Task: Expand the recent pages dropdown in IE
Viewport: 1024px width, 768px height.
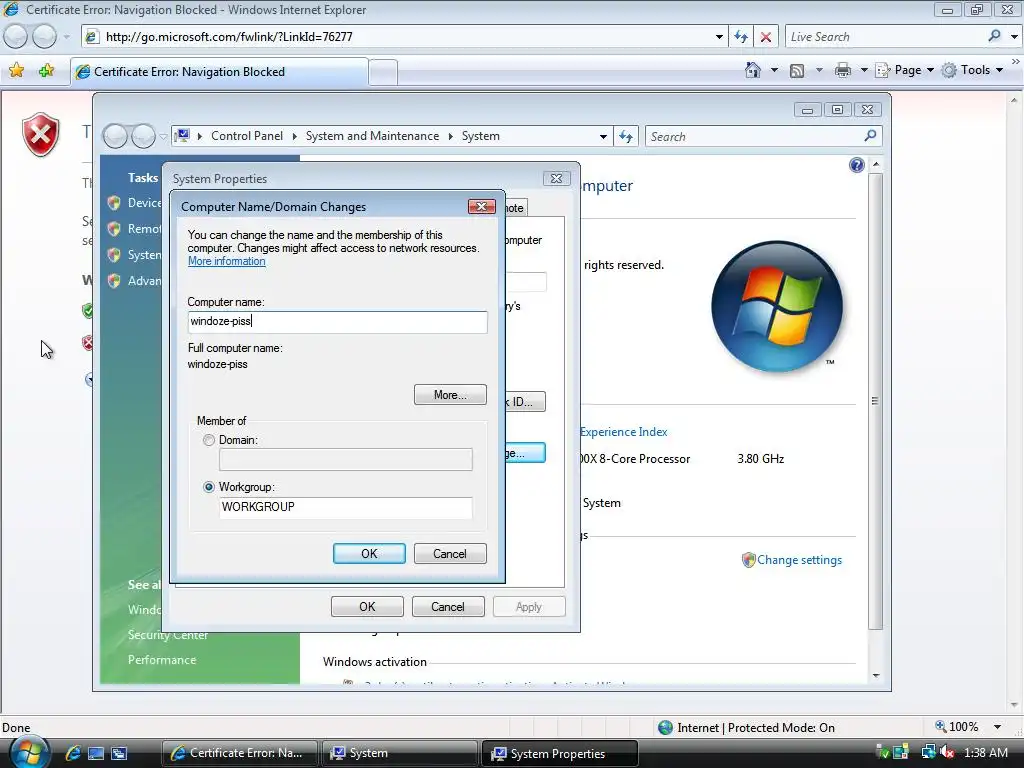Action: pos(66,37)
